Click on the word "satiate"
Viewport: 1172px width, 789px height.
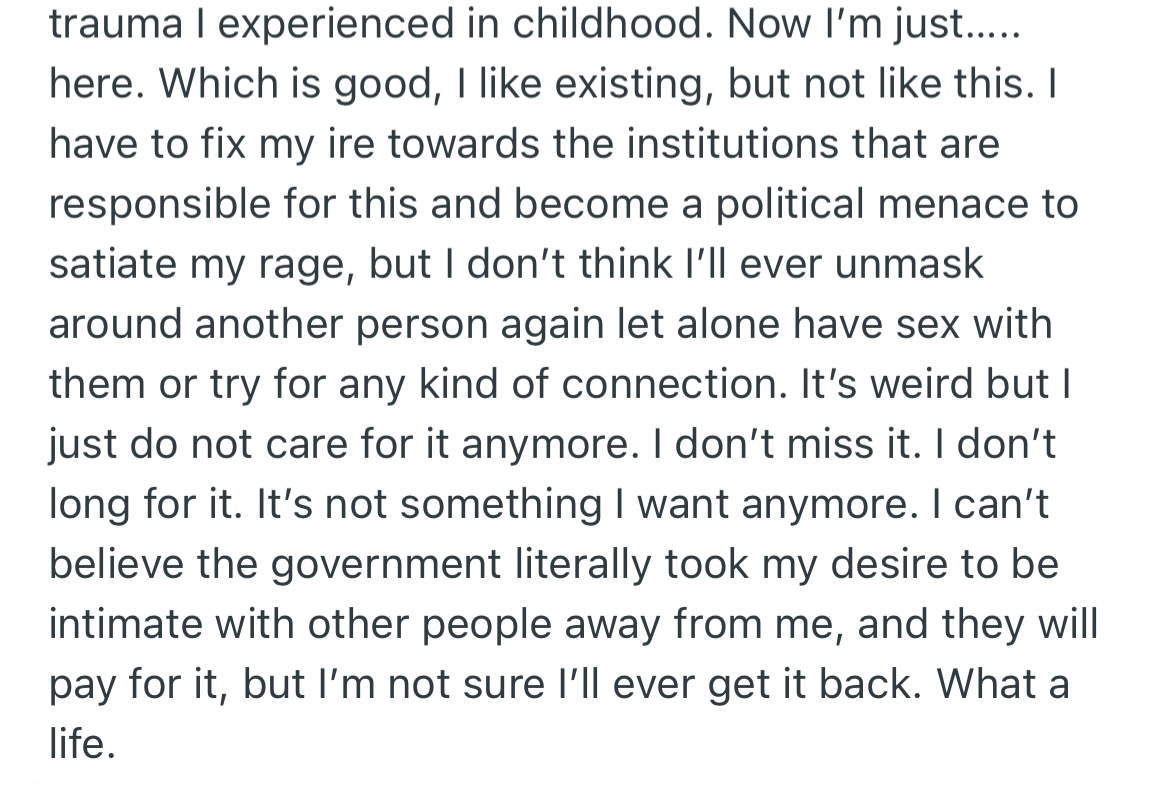coord(114,264)
